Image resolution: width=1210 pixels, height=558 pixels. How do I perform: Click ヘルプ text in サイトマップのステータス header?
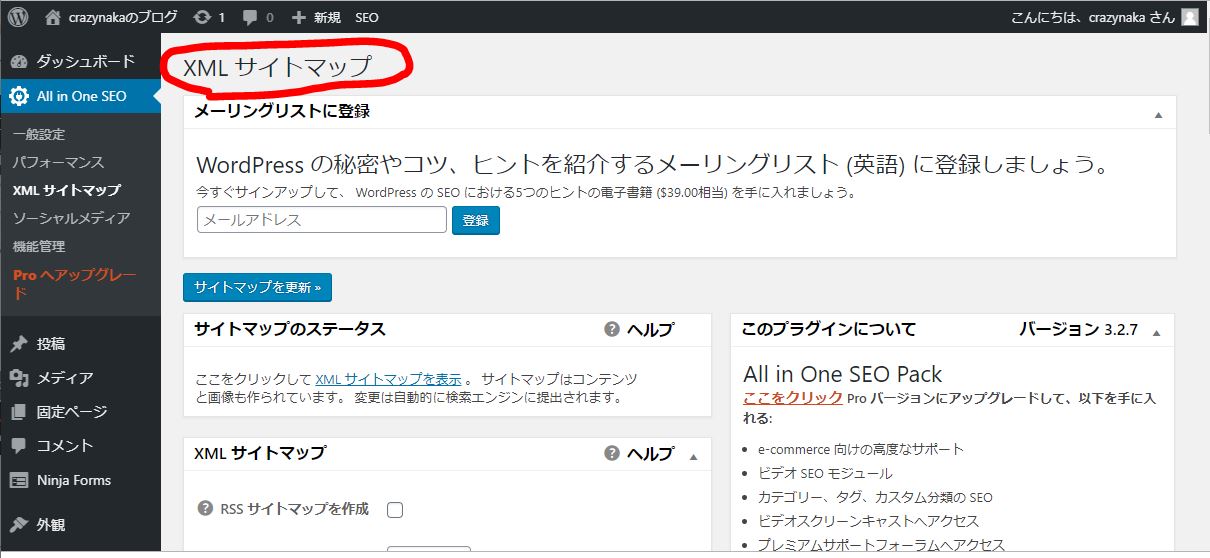point(650,329)
